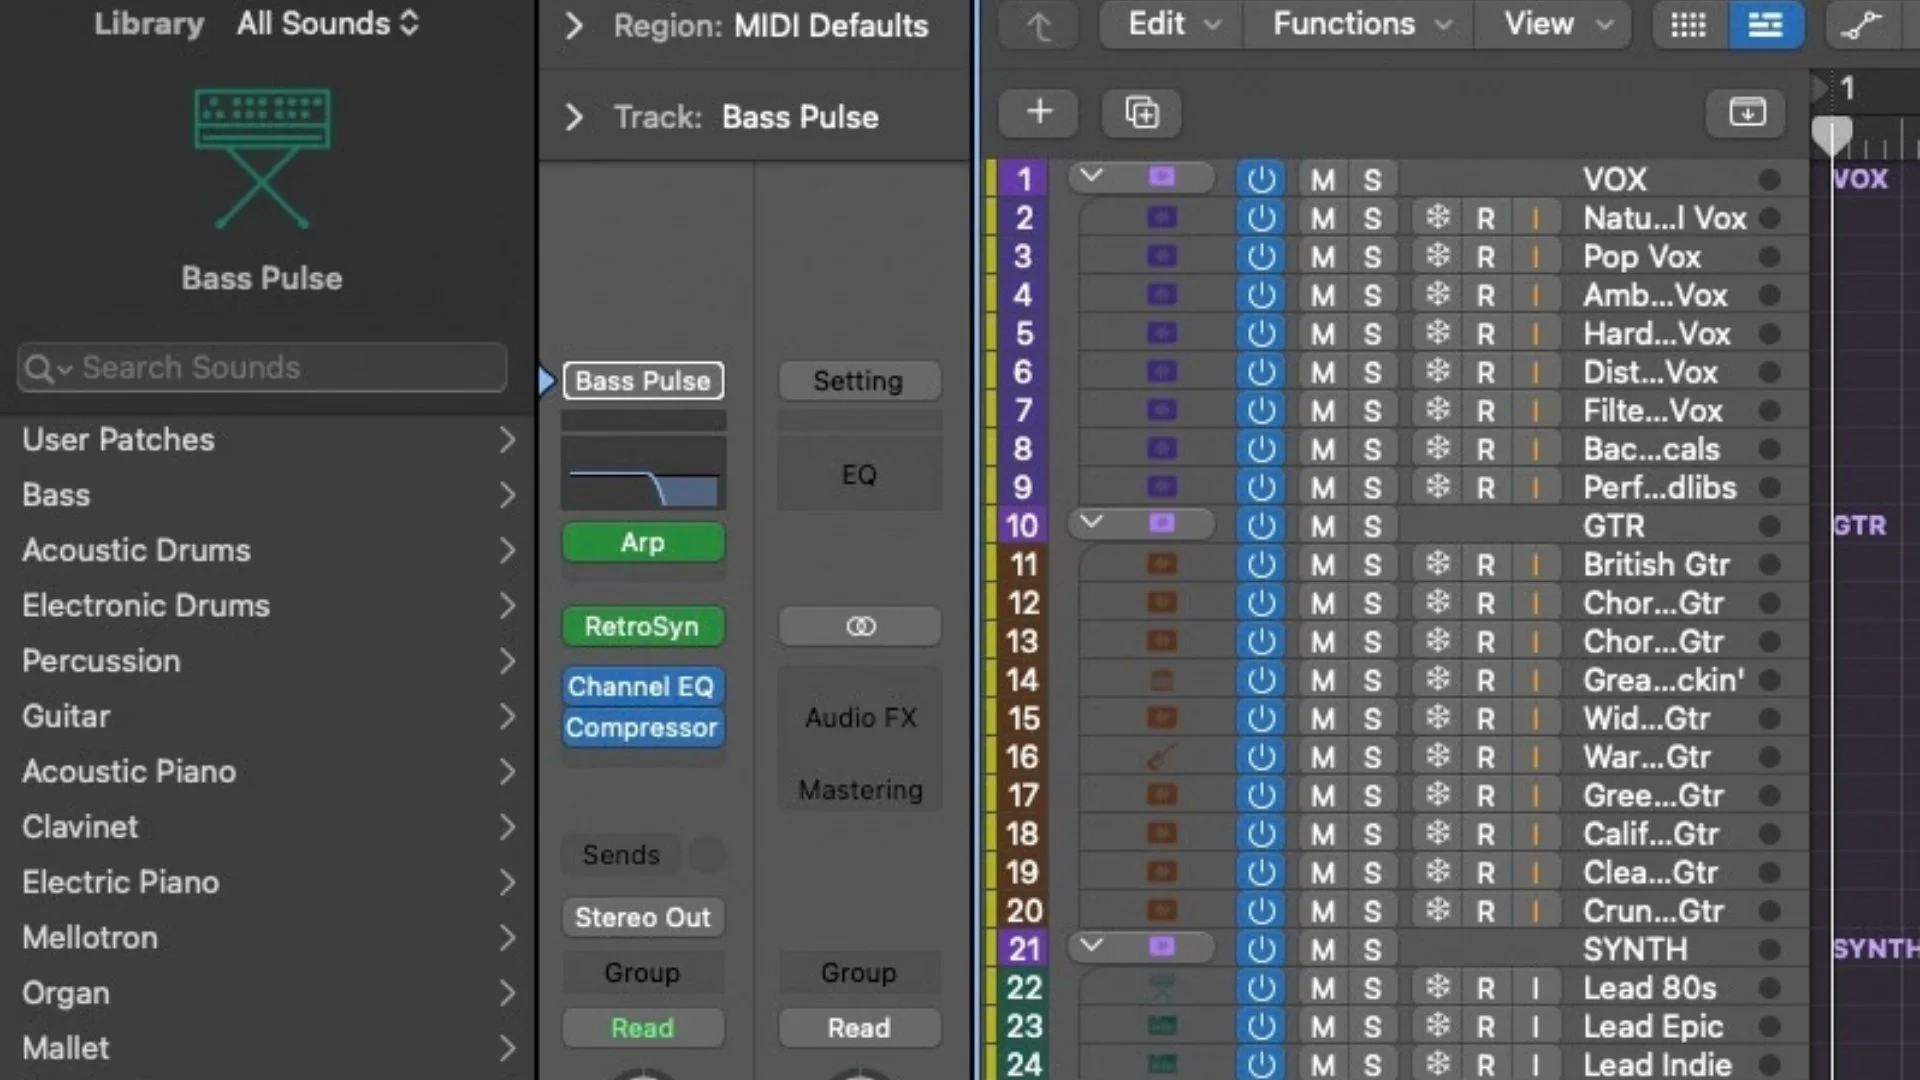Image resolution: width=1920 pixels, height=1080 pixels.
Task: Open the Edit menu
Action: point(1173,25)
